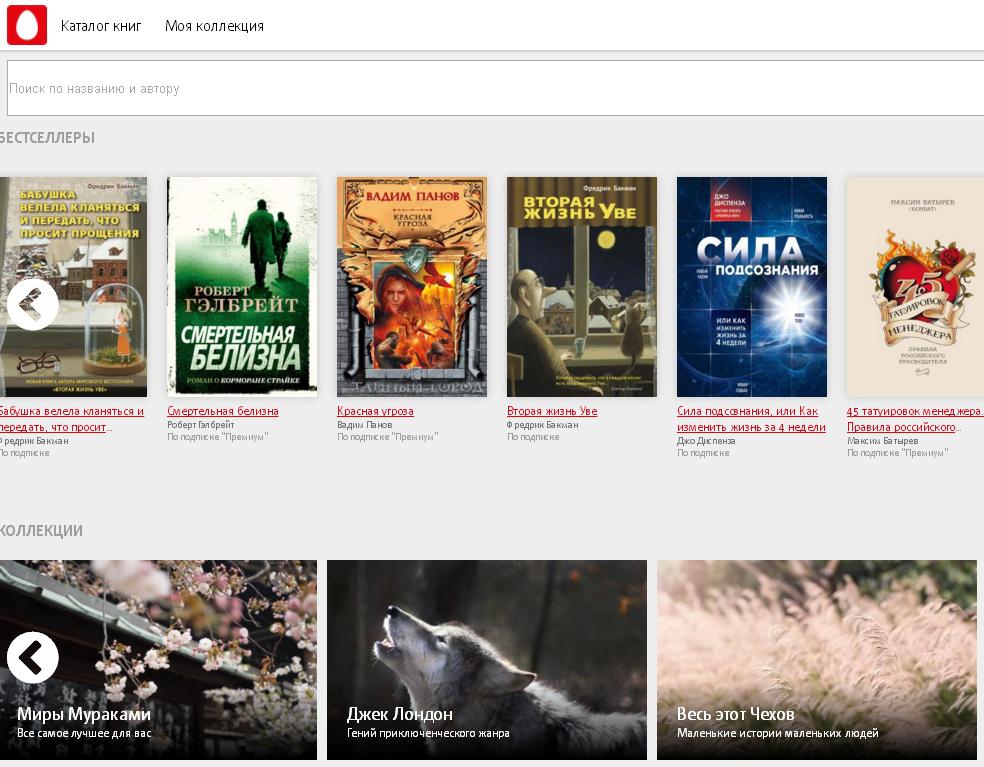Open the Сила подсознания title link
This screenshot has width=984, height=767.
[x=747, y=411]
